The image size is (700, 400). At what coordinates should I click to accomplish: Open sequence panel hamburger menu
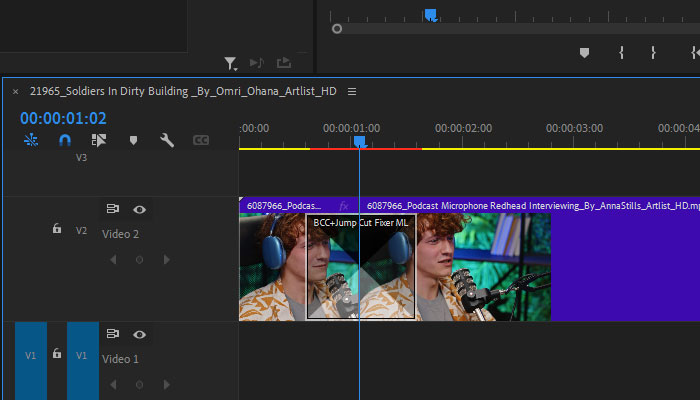click(352, 92)
